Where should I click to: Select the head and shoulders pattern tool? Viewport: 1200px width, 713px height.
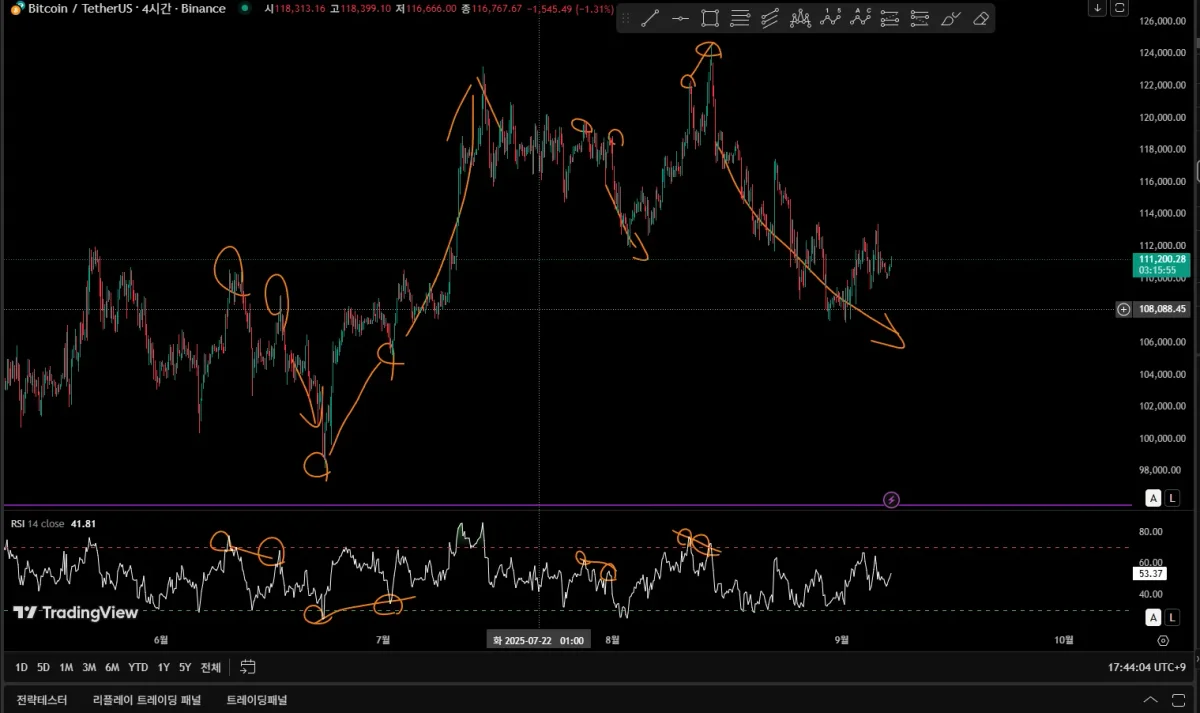pos(800,18)
